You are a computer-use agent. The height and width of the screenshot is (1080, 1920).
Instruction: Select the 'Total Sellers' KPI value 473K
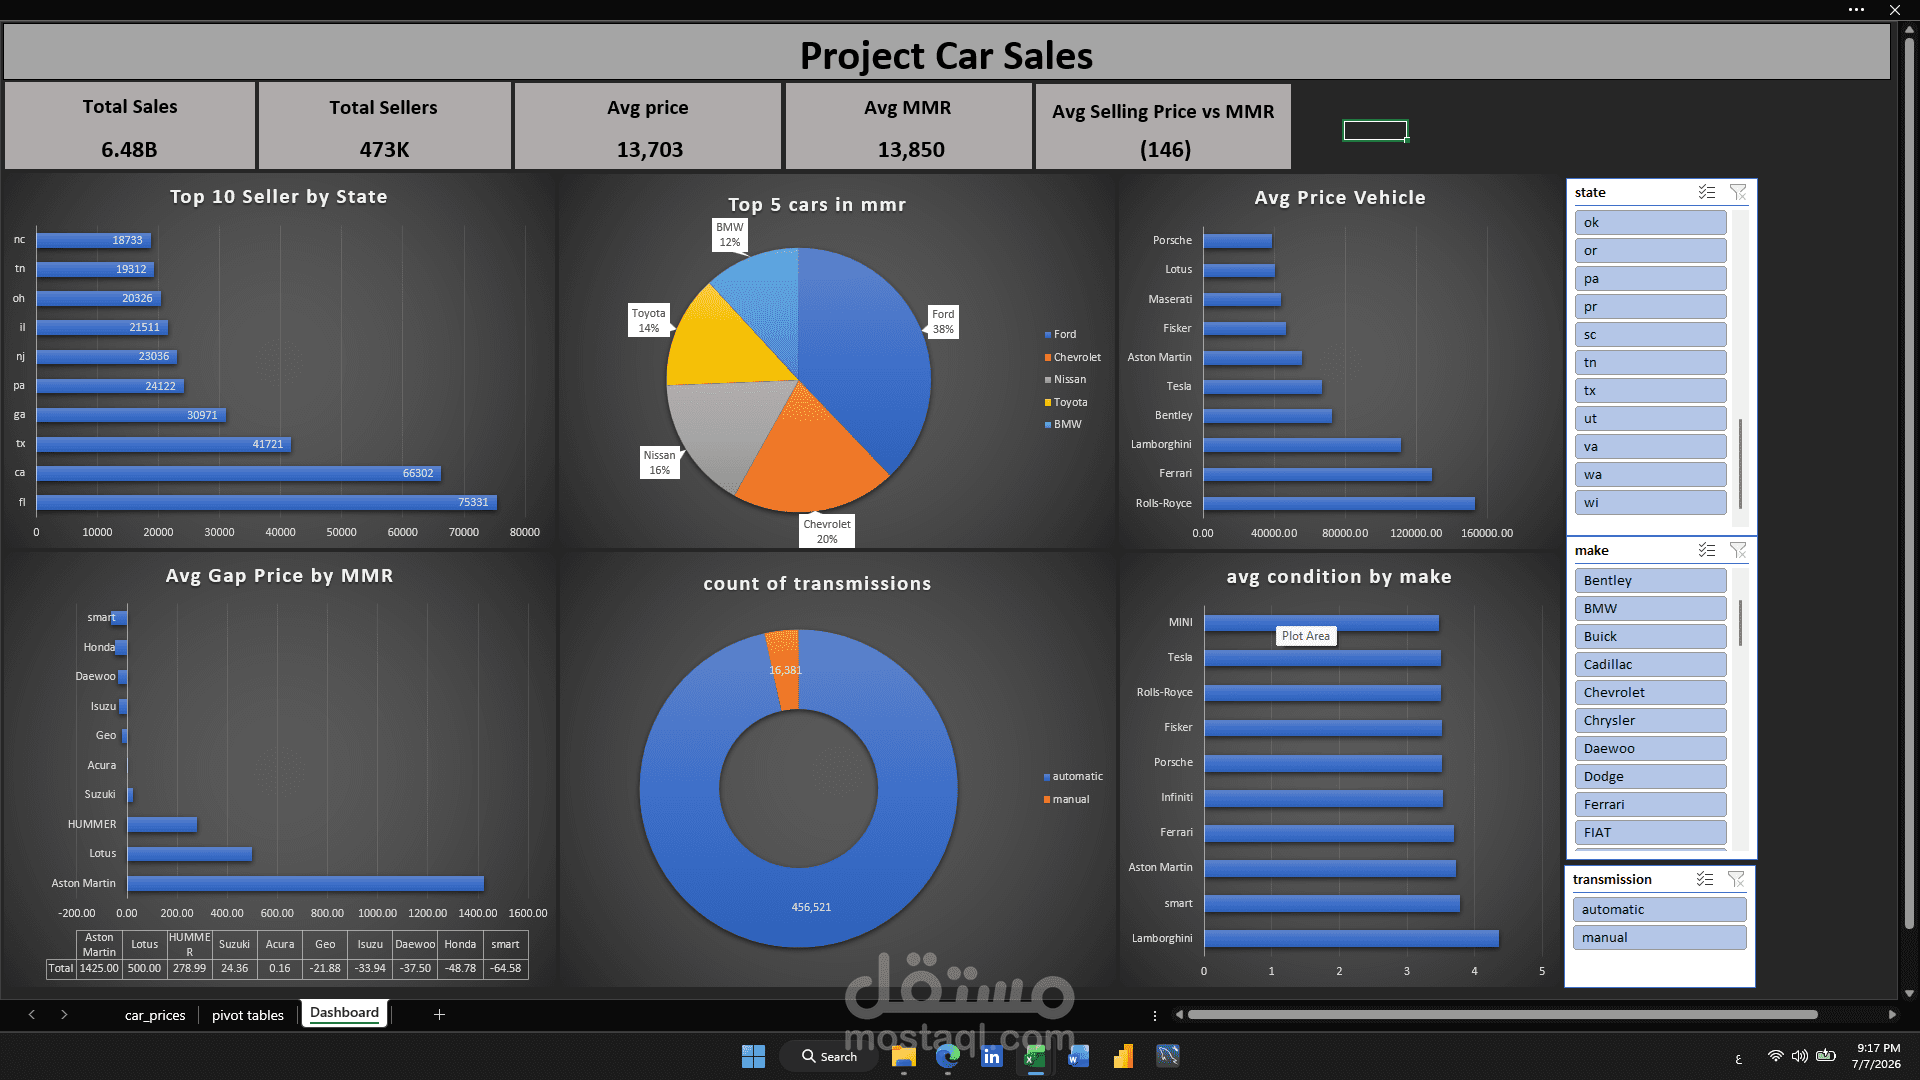[384, 149]
